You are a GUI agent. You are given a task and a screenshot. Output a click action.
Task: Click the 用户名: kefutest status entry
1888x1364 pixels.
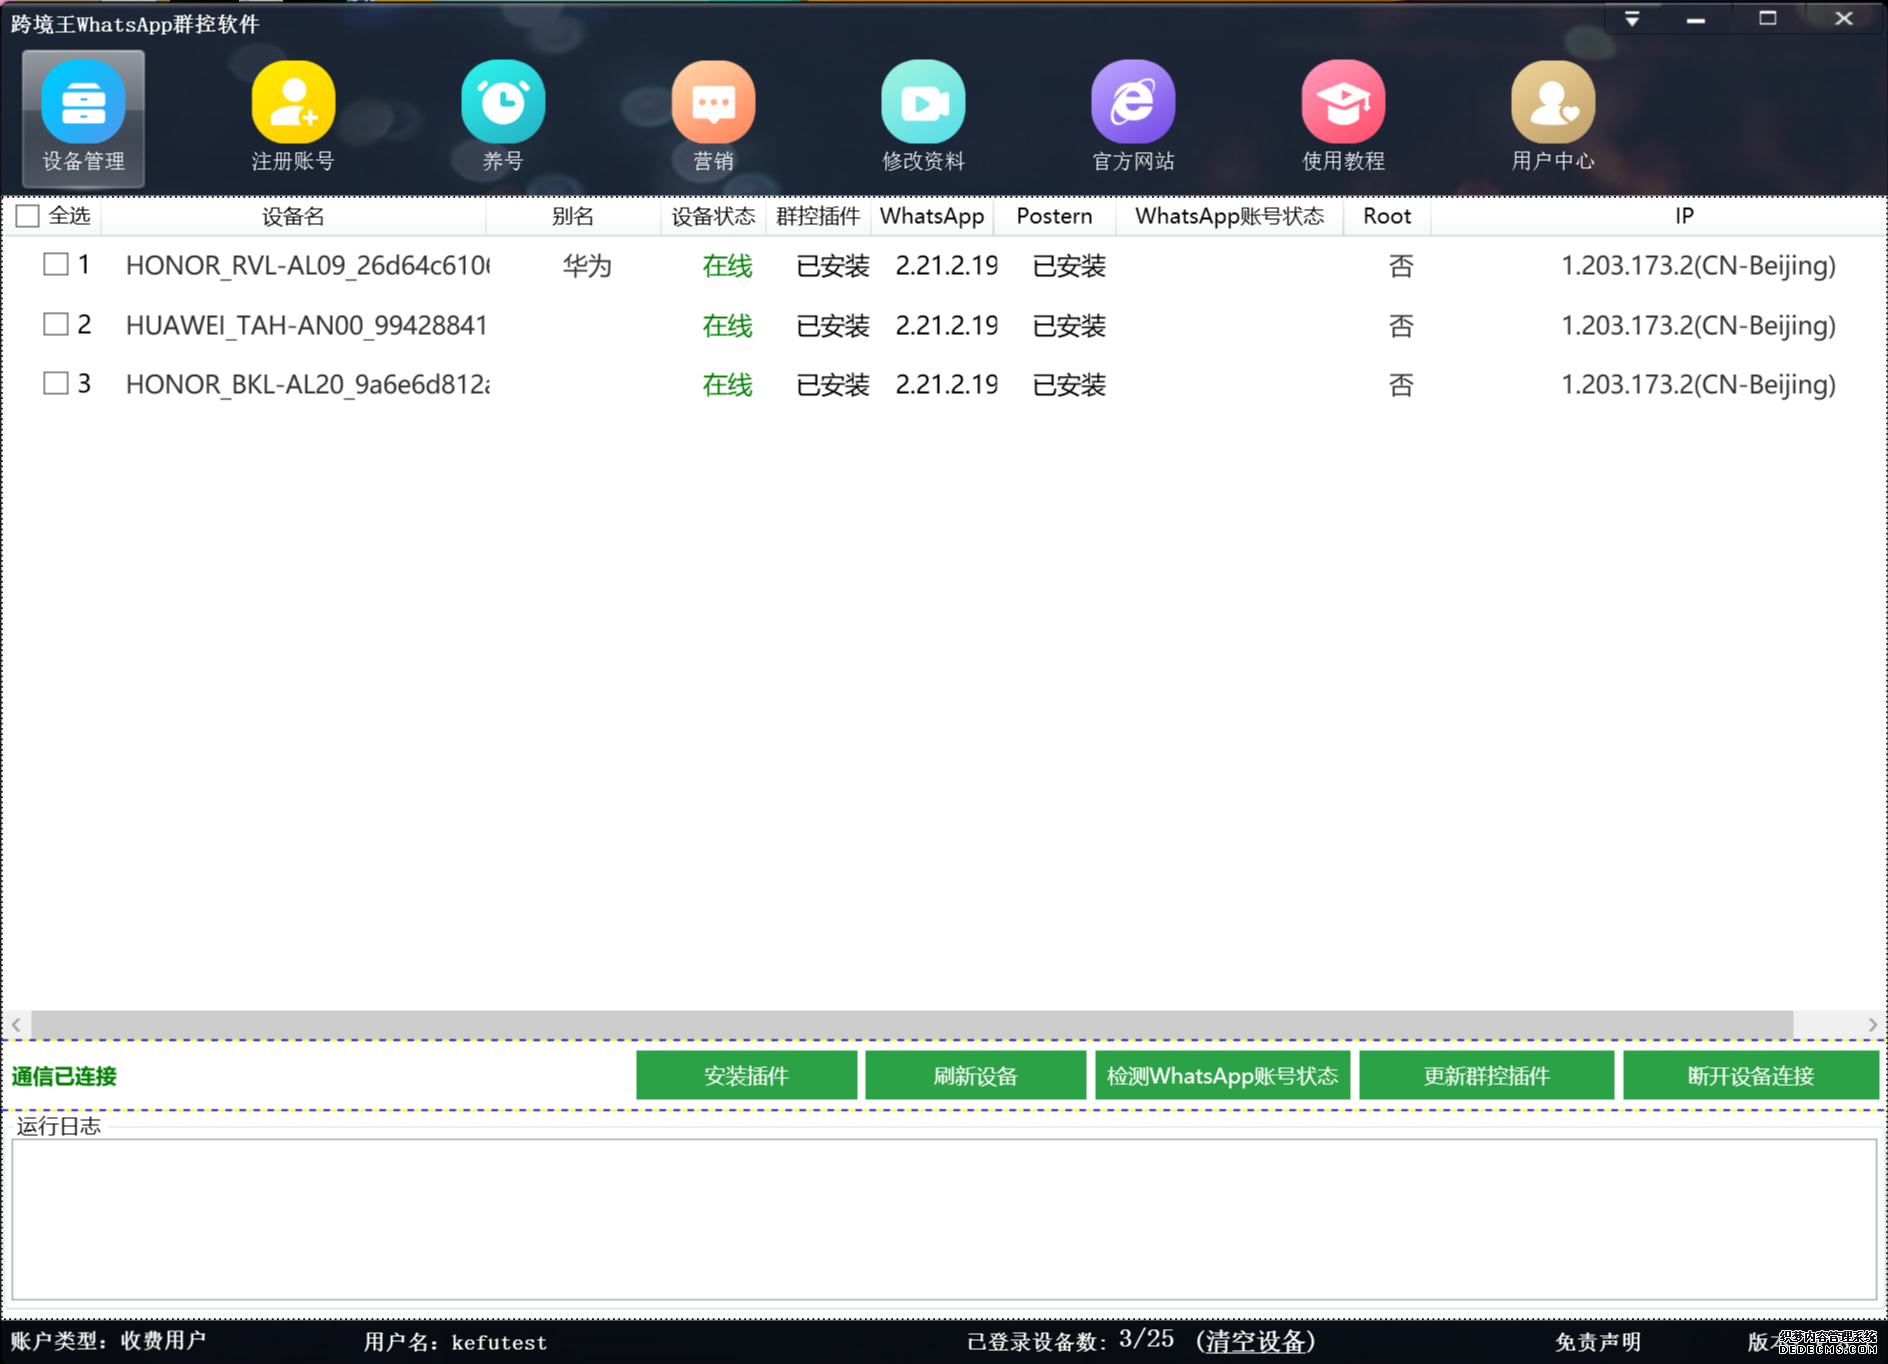455,1342
